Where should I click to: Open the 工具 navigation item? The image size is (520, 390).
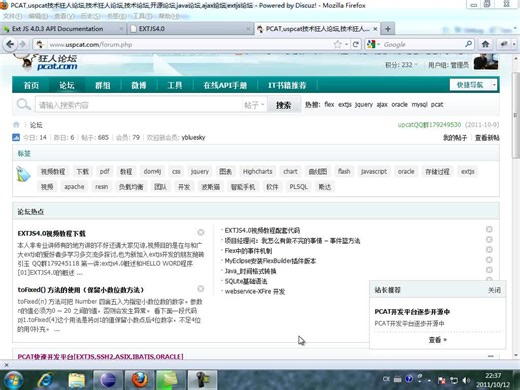[x=175, y=85]
